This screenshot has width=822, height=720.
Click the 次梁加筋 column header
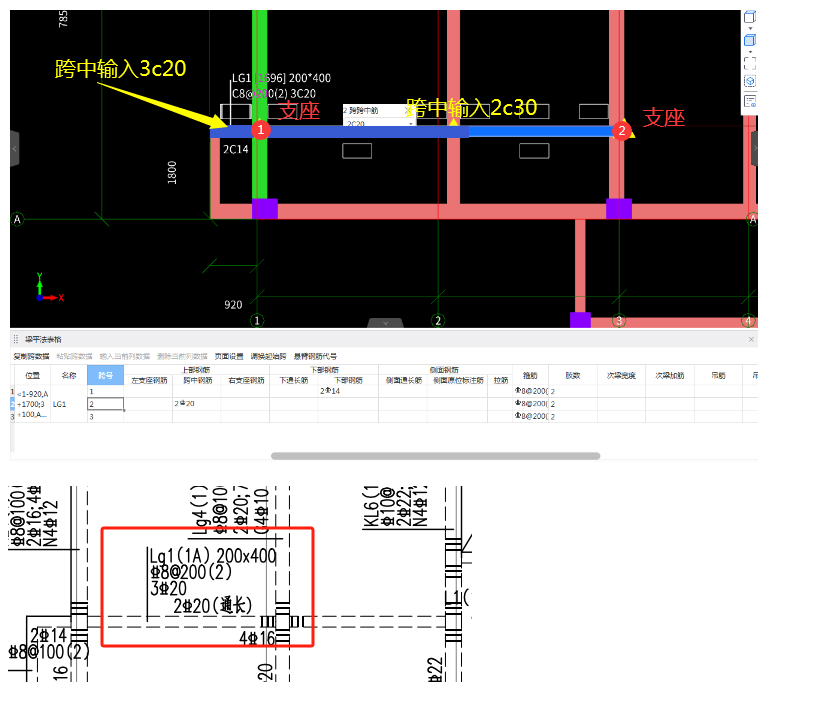tap(669, 375)
